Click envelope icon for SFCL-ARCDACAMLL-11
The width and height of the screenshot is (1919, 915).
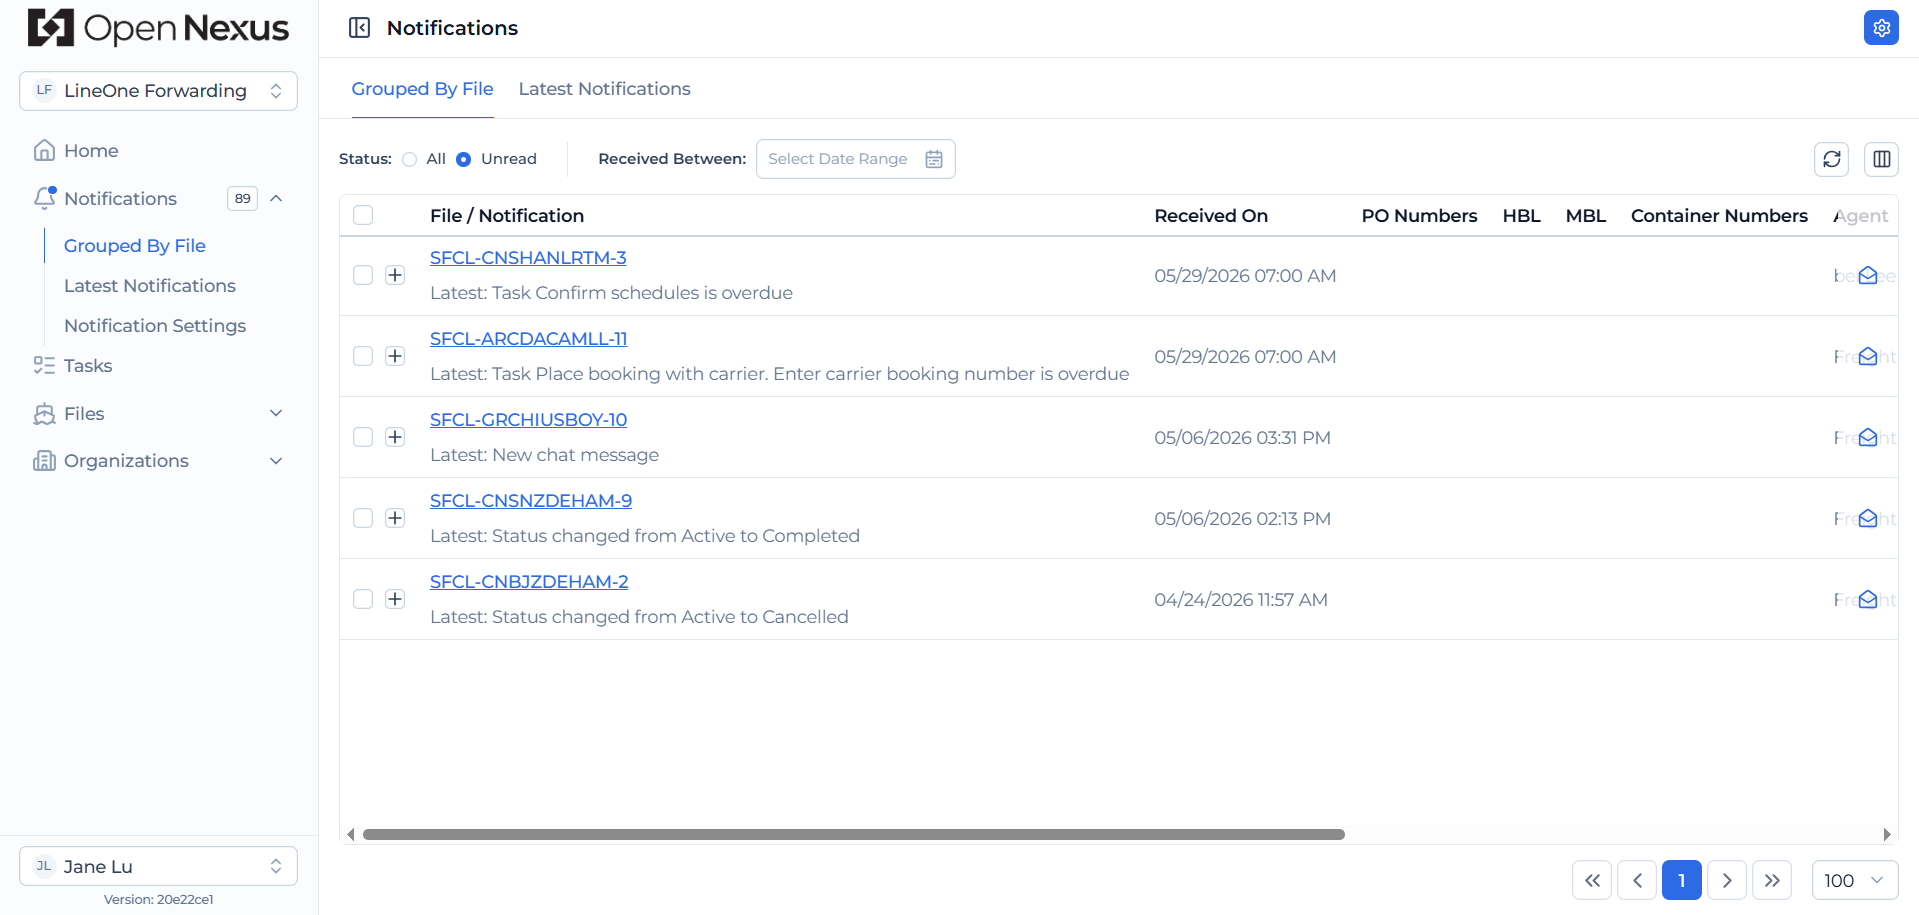(1867, 357)
